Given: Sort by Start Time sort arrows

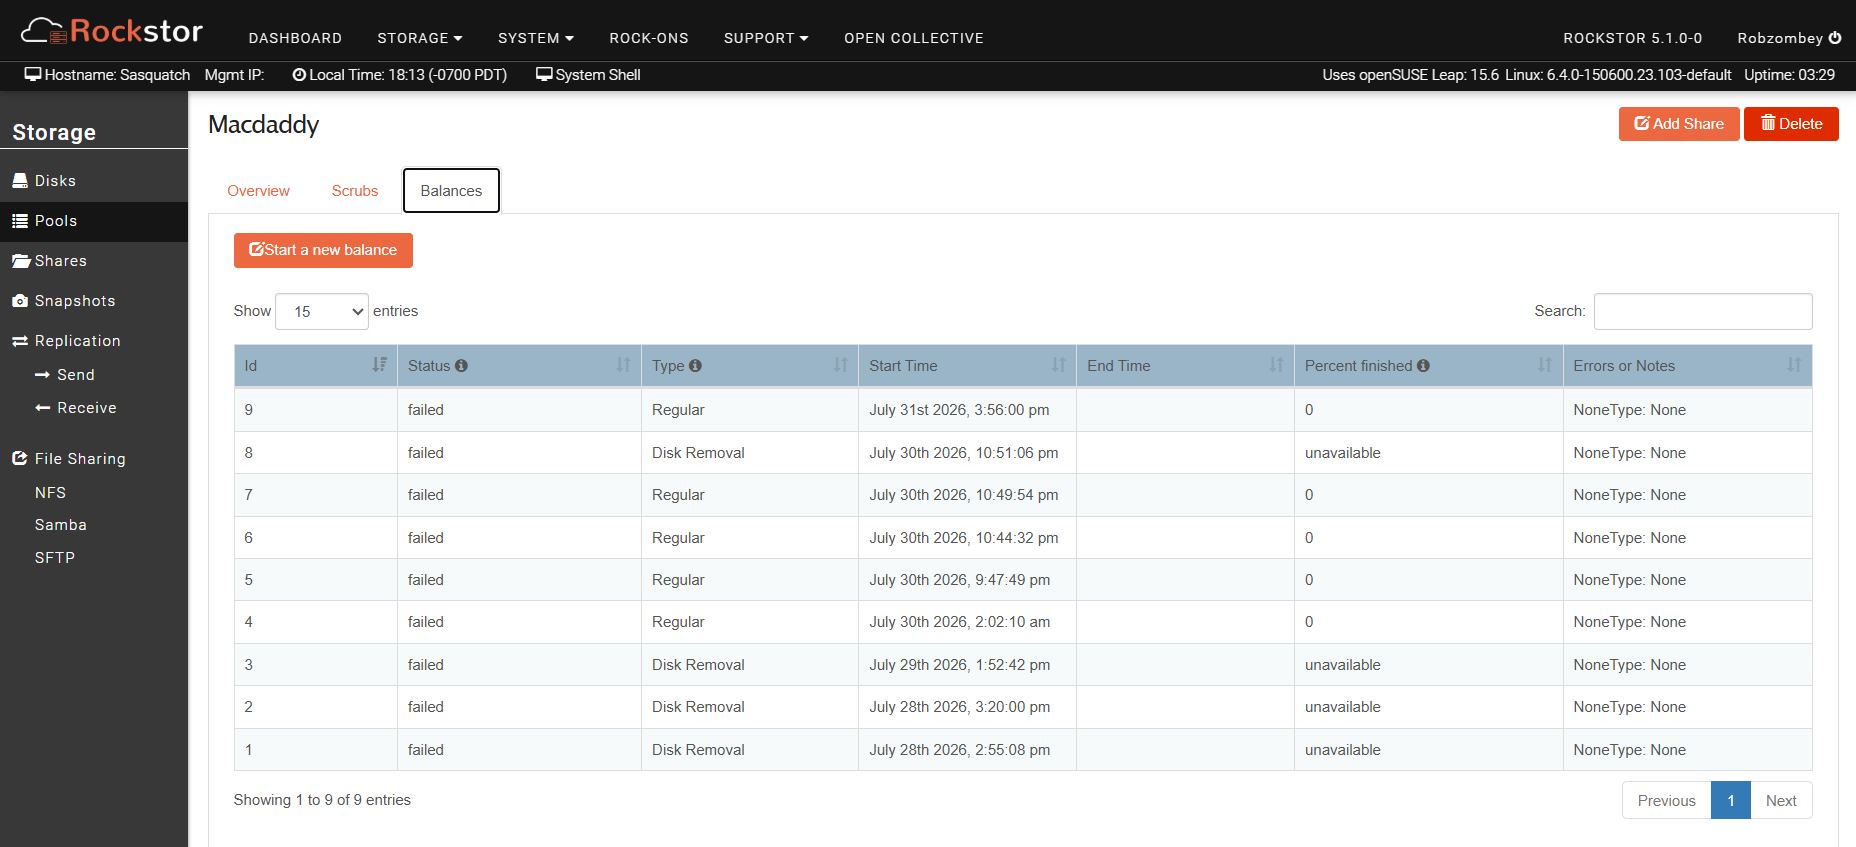Looking at the screenshot, I should point(1058,365).
